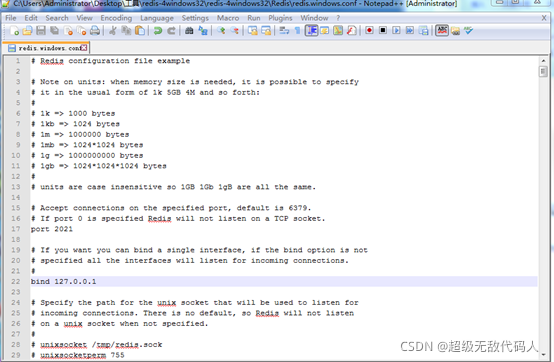The image size is (554, 362).
Task: Click the Close All toolbar icon
Action: [x=82, y=31]
